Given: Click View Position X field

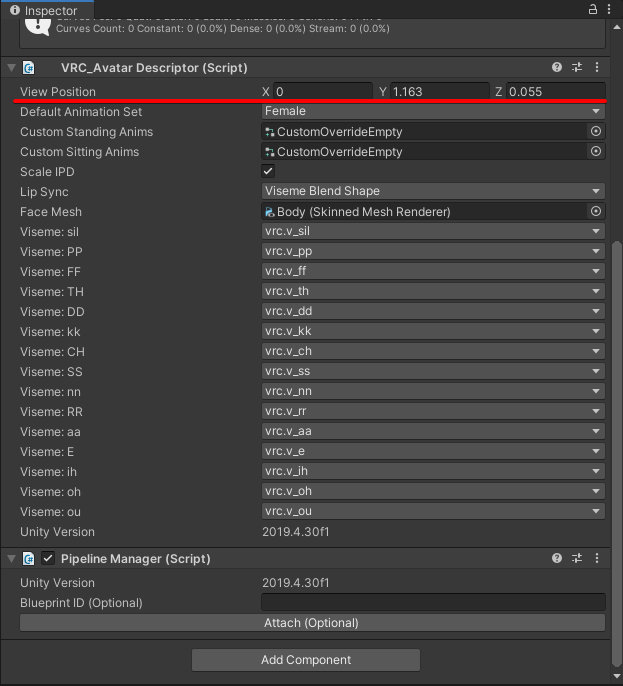Looking at the screenshot, I should tap(323, 91).
